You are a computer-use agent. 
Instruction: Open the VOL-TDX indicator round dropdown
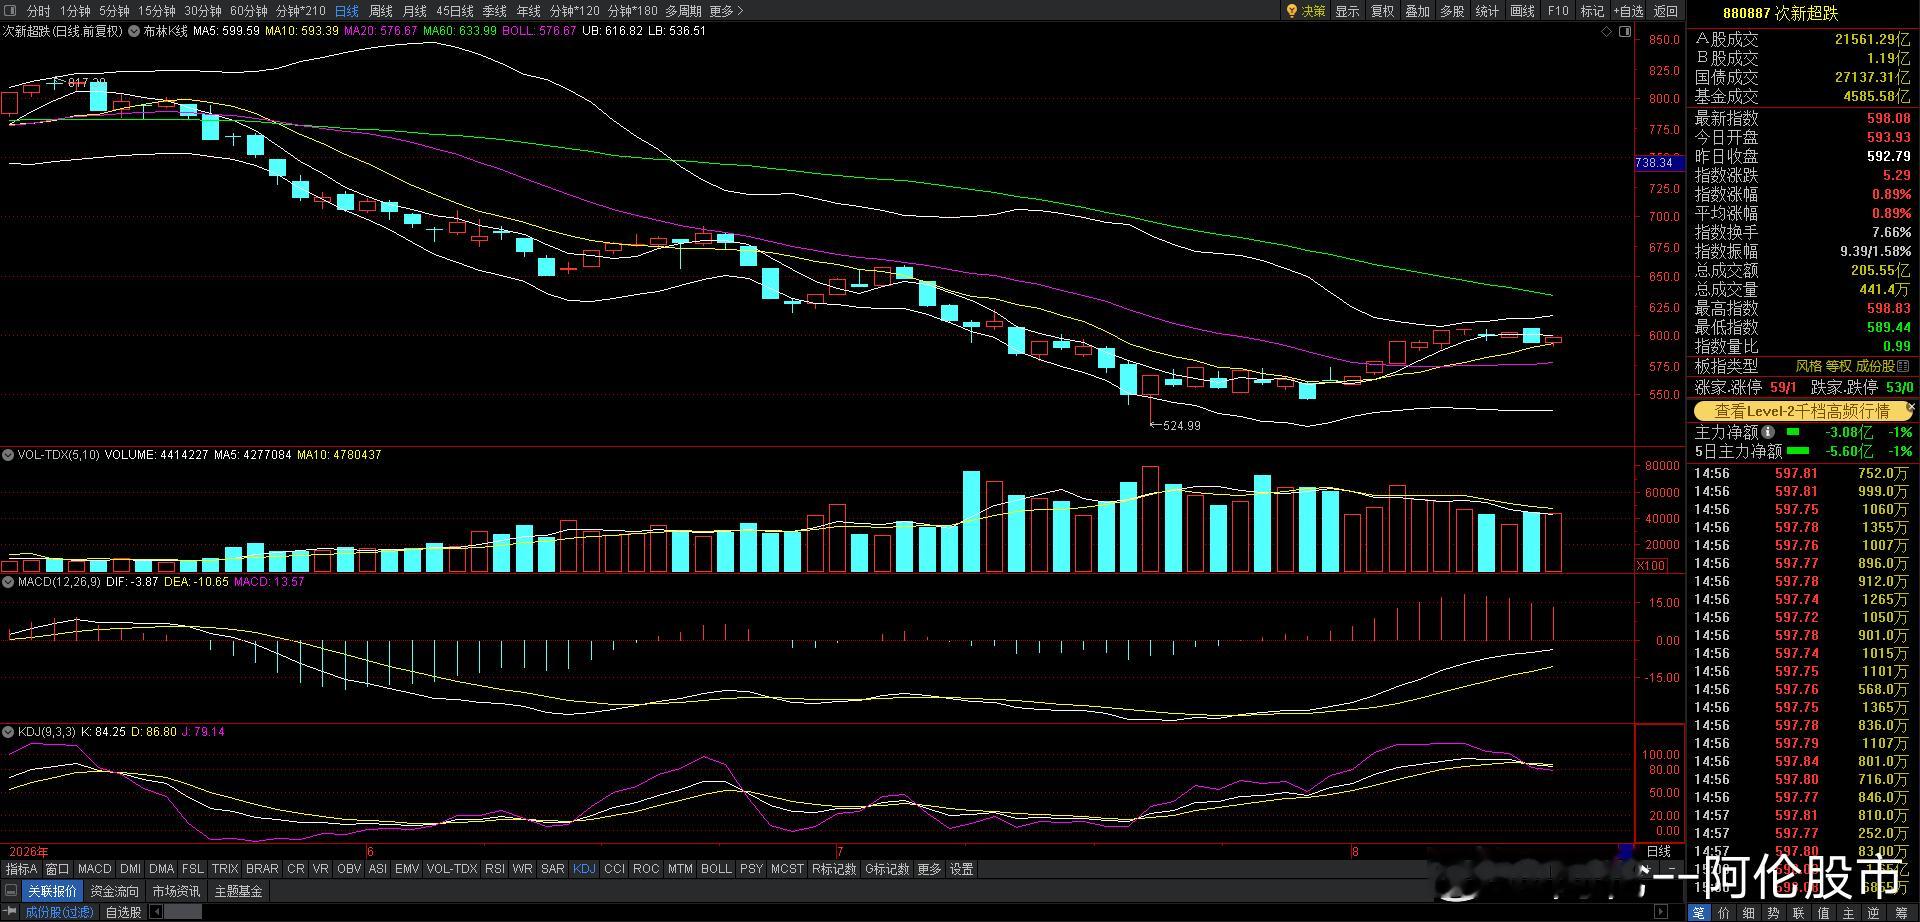pyautogui.click(x=8, y=455)
